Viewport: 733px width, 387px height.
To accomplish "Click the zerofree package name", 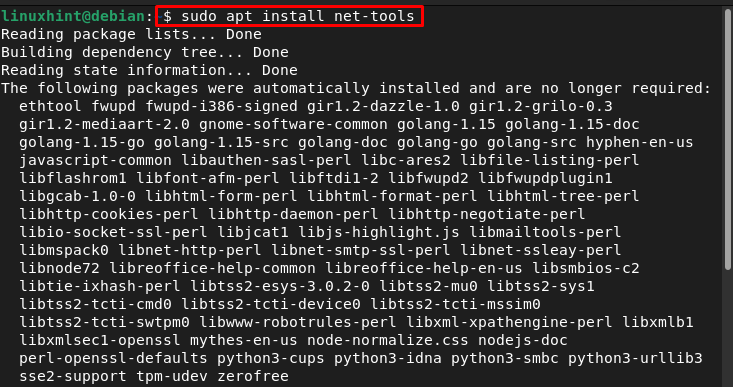I will (x=253, y=376).
